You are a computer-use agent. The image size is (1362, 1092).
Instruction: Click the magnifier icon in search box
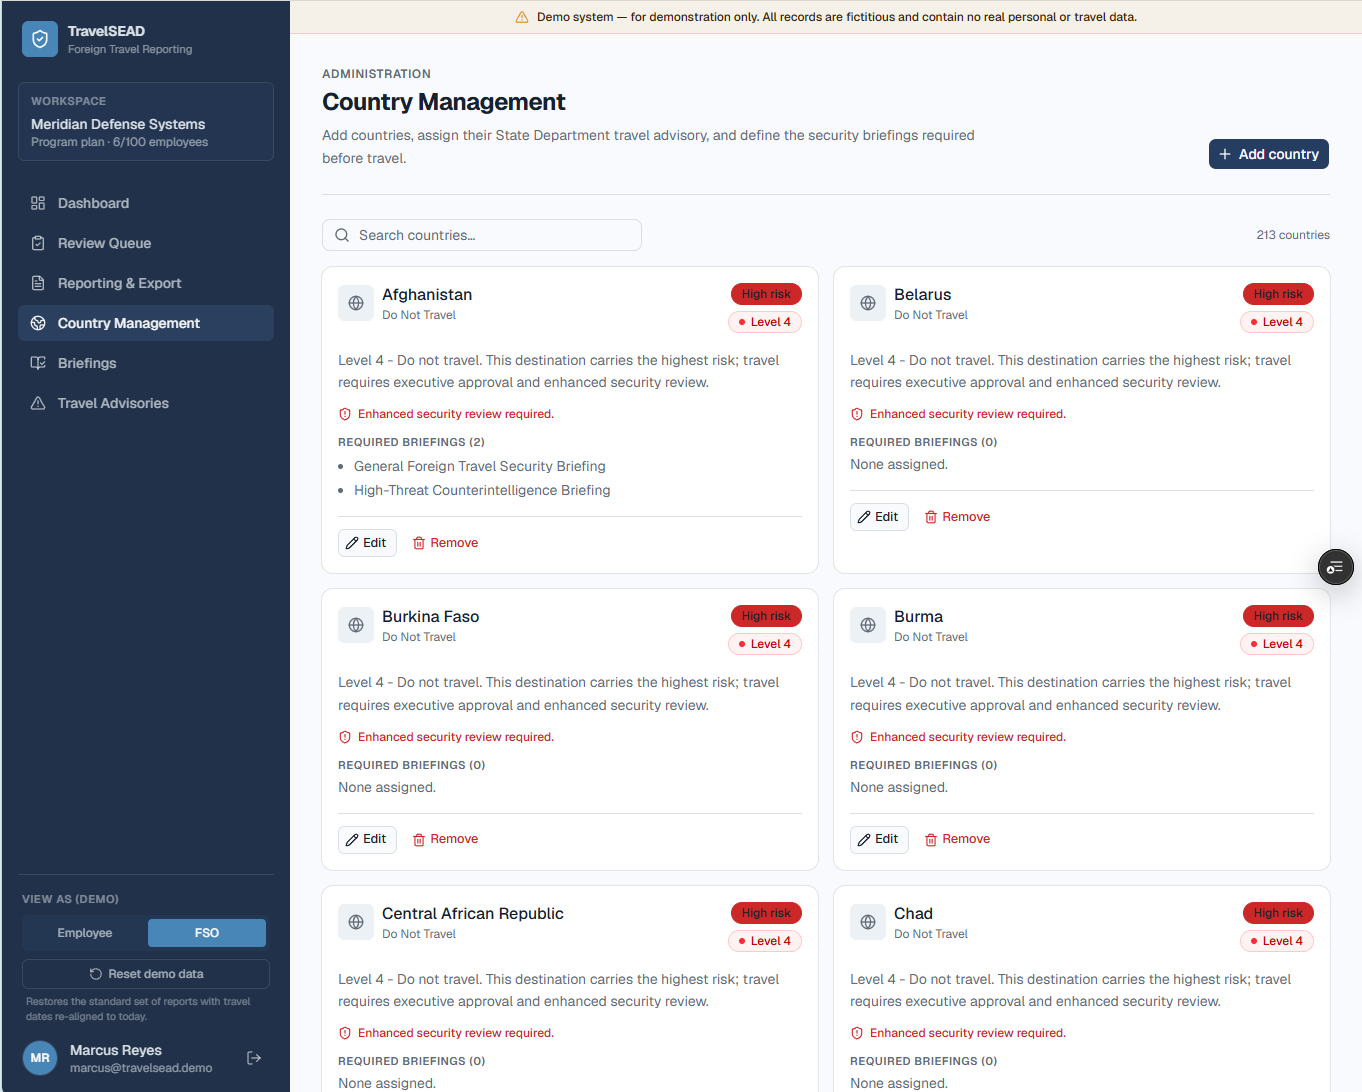pos(342,235)
